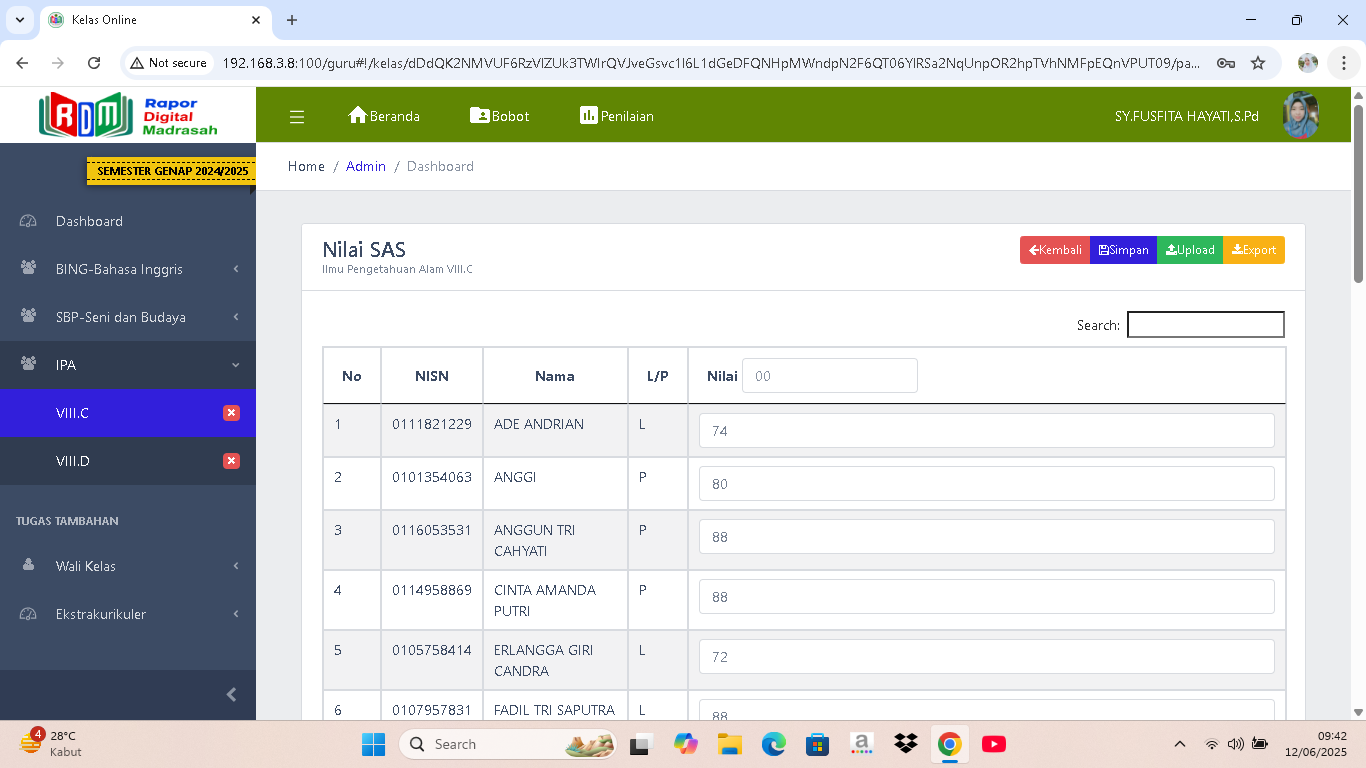Remove VIII.D class with red X
Viewport: 1366px width, 768px height.
231,461
